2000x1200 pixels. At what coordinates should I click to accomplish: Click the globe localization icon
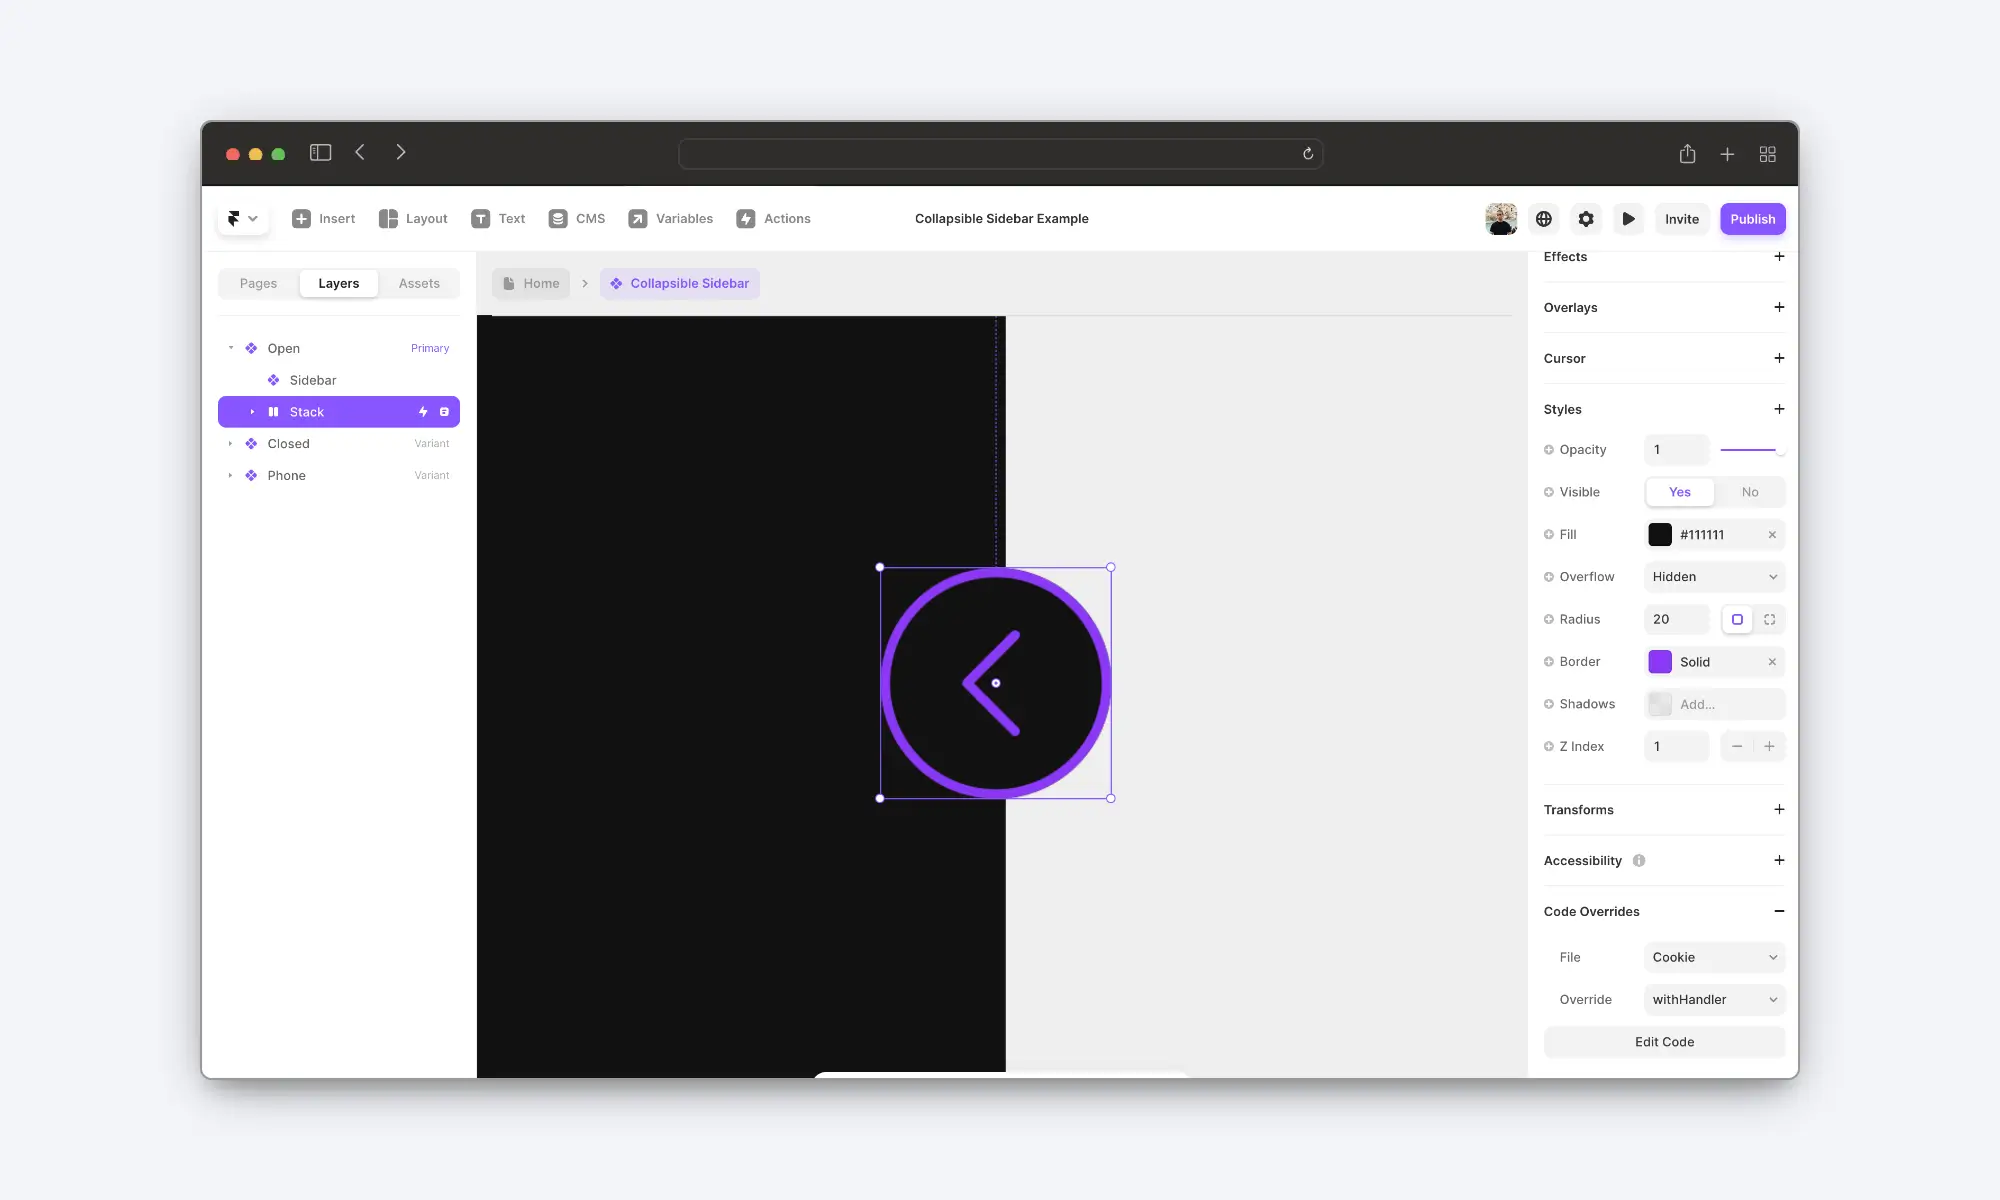click(1544, 219)
